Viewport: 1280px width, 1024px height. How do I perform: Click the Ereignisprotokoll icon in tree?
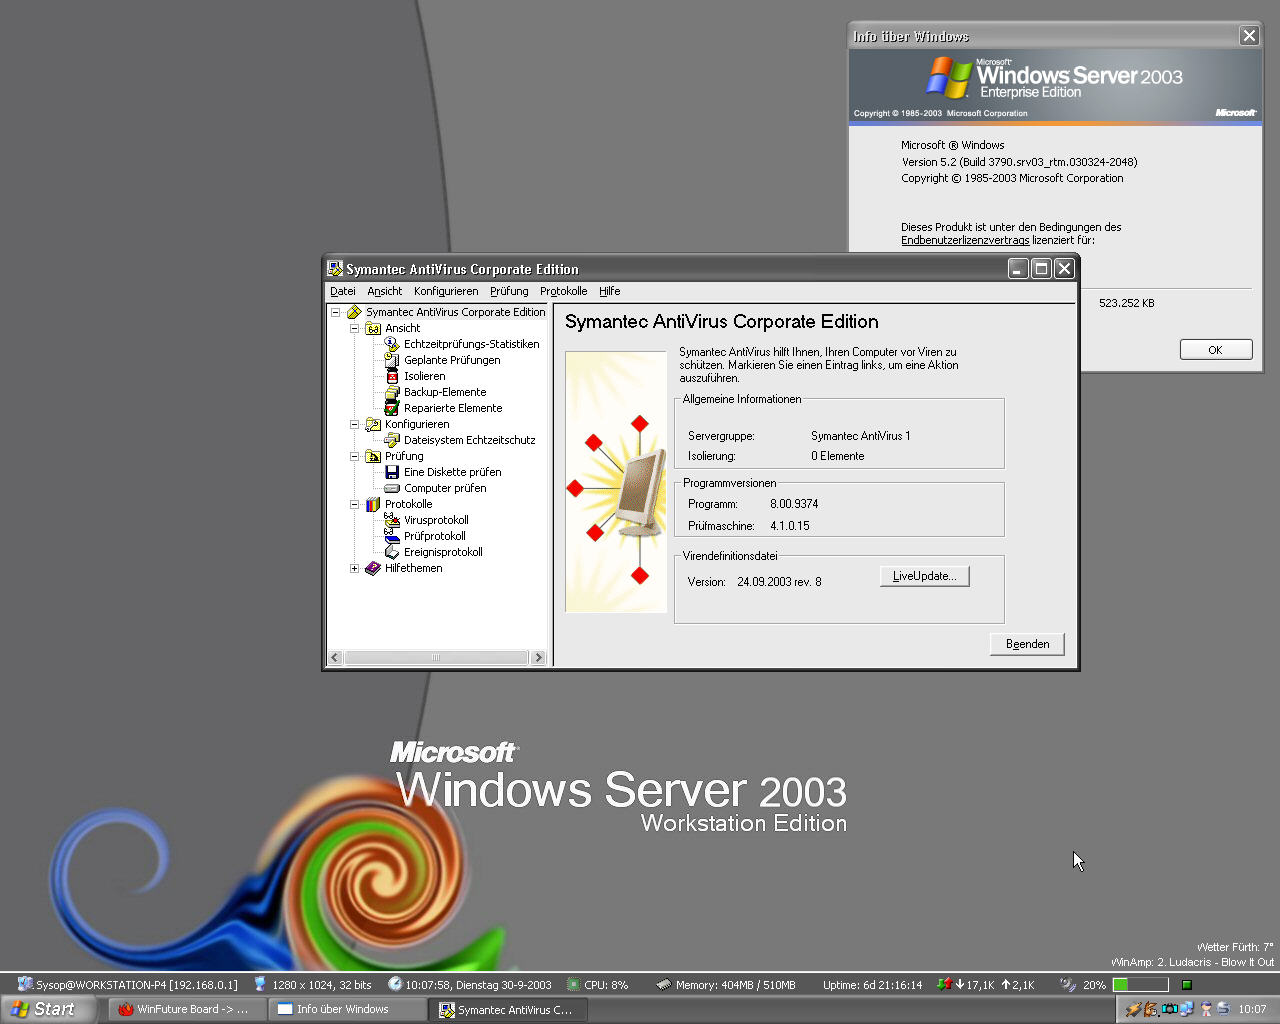pyautogui.click(x=392, y=552)
